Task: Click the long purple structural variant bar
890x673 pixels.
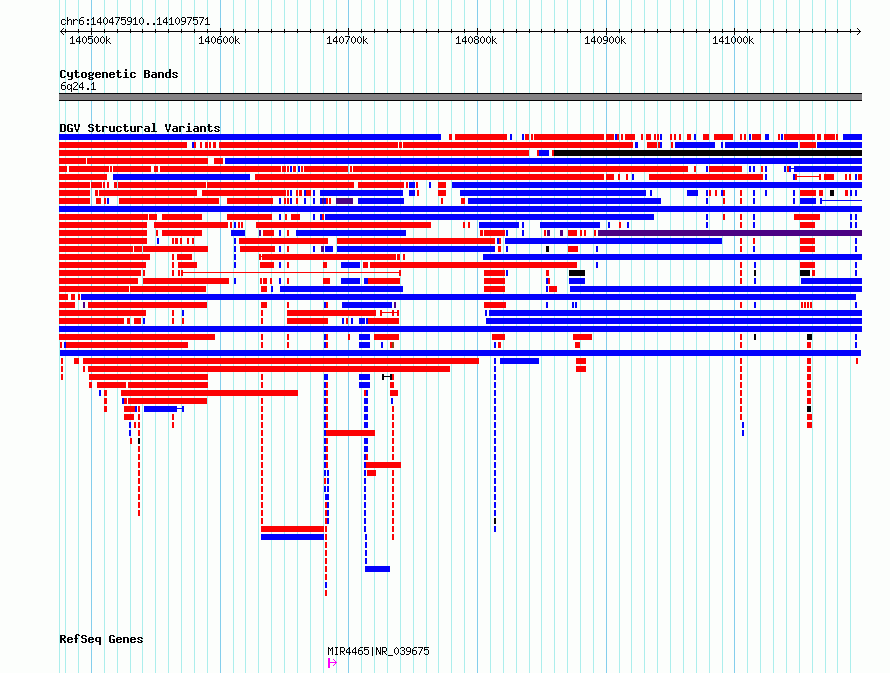Action: 730,233
